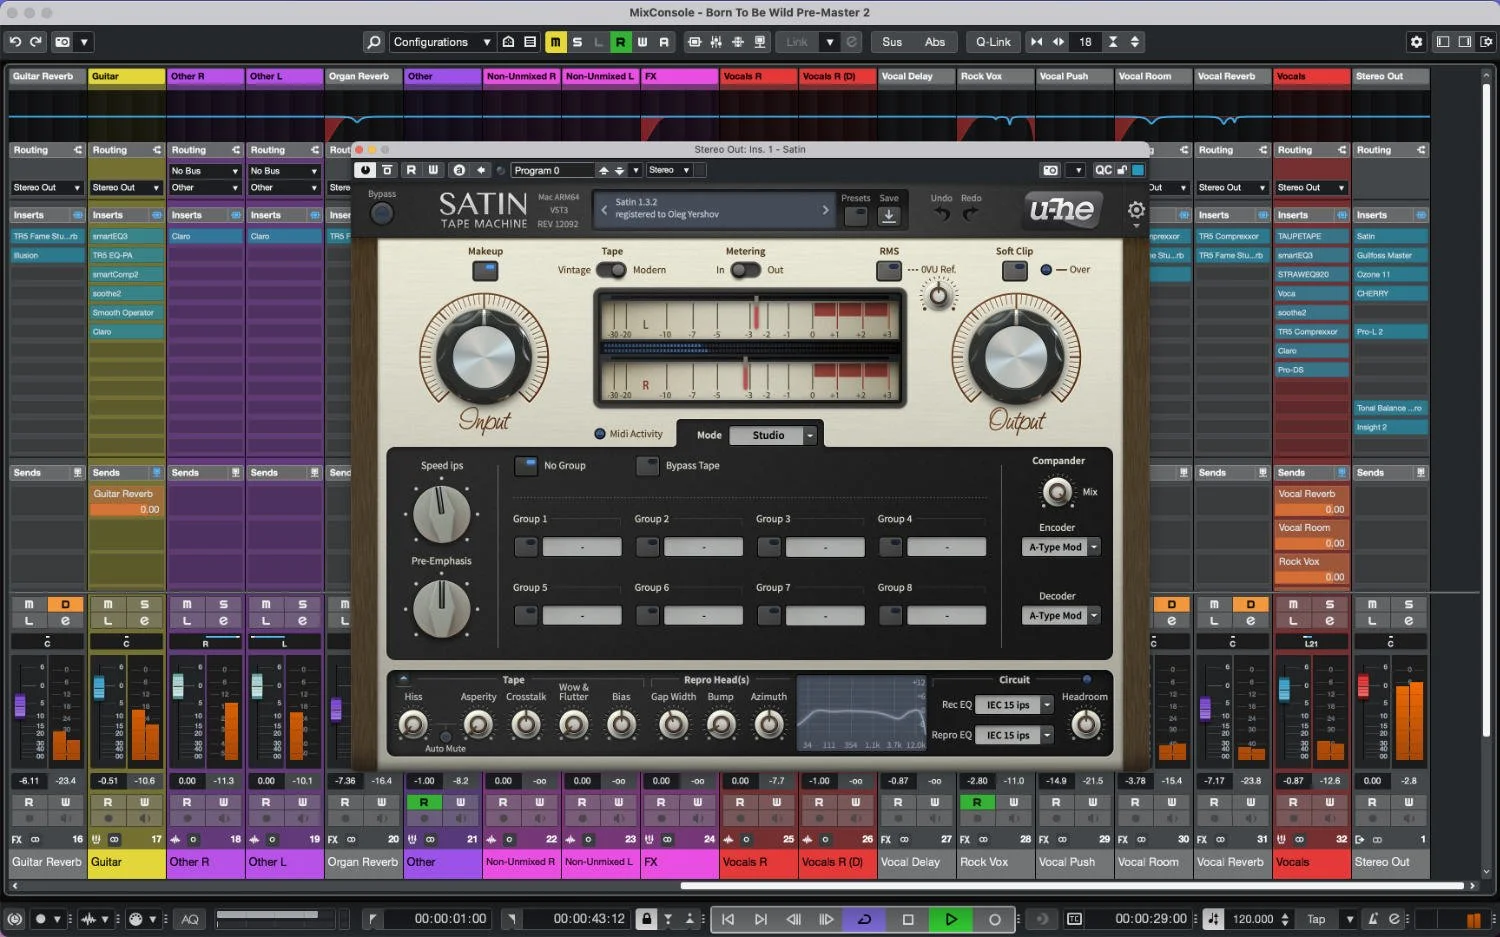The height and width of the screenshot is (937, 1500).
Task: Toggle global read automation R button
Action: click(620, 42)
